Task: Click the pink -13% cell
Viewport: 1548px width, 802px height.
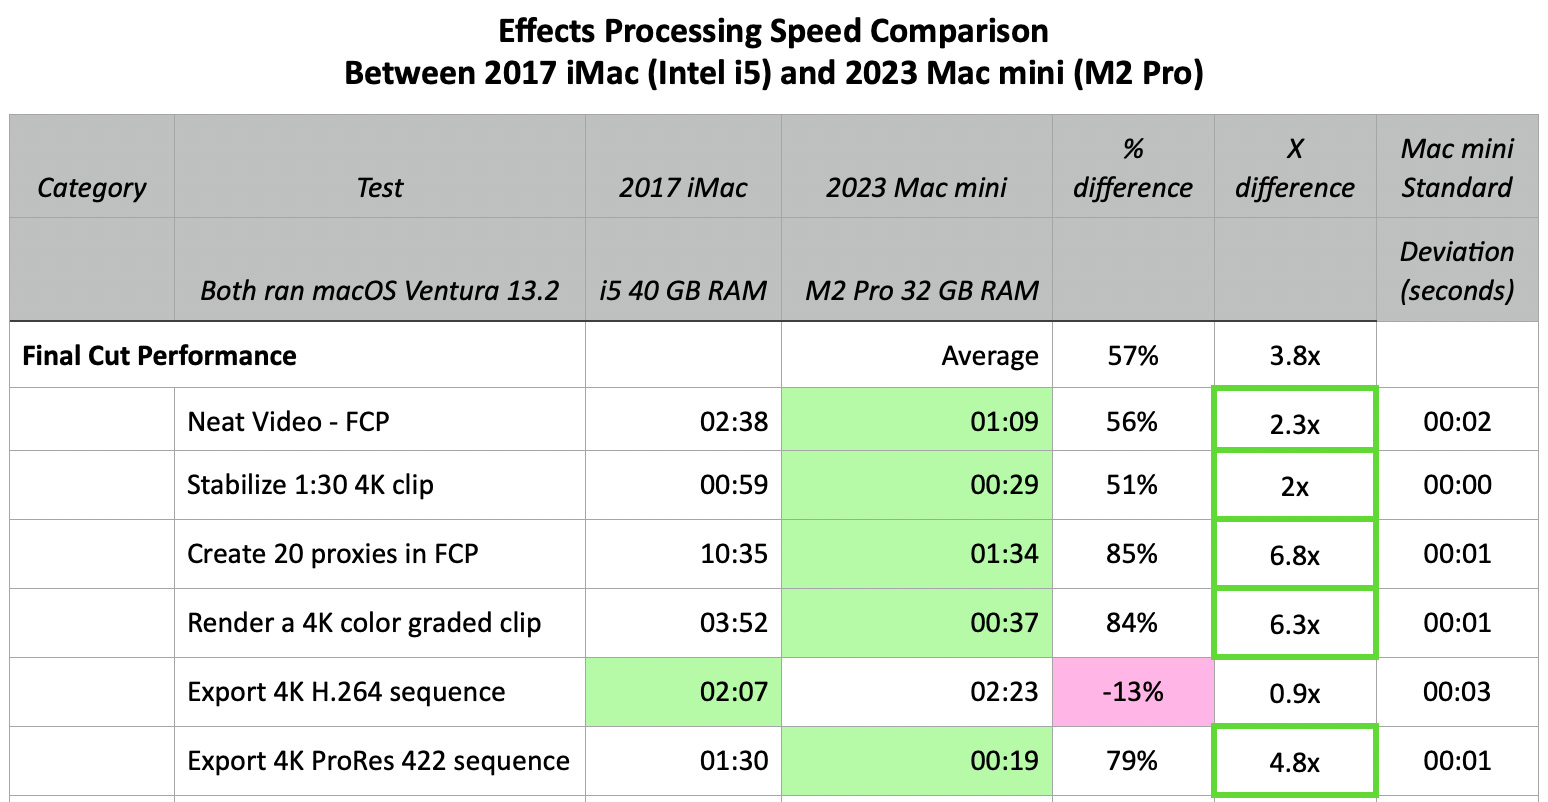Action: pyautogui.click(x=1132, y=692)
